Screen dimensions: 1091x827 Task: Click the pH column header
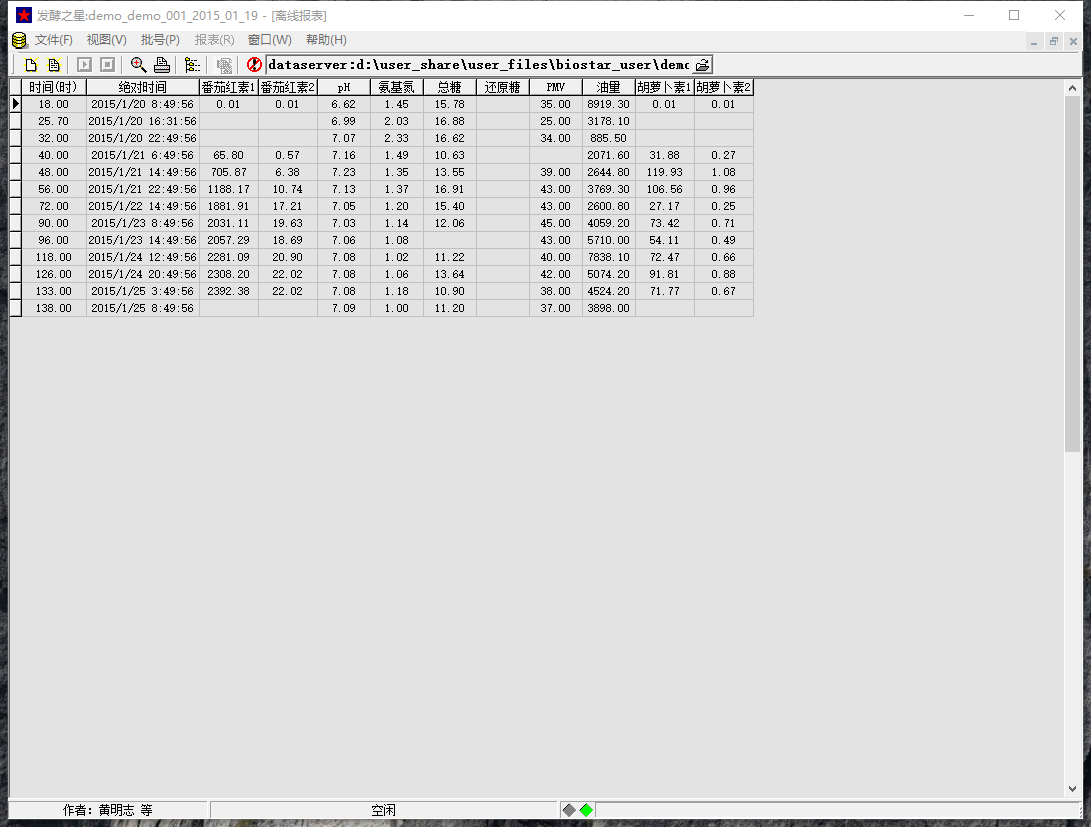344,88
